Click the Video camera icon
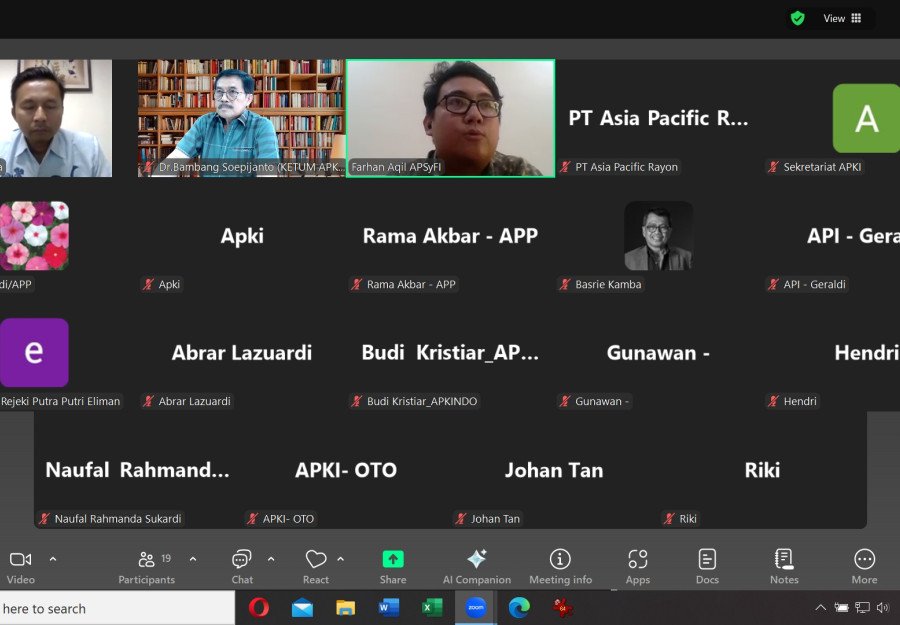Screen dimensions: 900x625 [x=21, y=559]
